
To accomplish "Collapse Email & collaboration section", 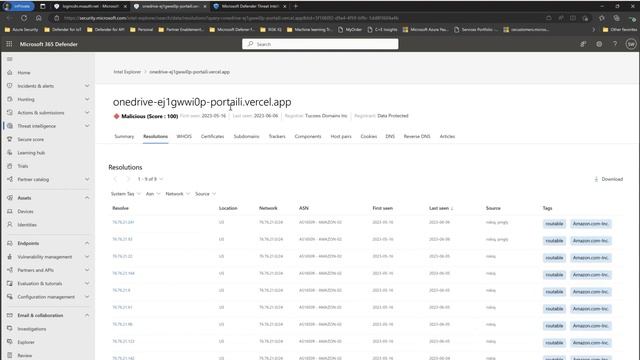I will click(87, 316).
